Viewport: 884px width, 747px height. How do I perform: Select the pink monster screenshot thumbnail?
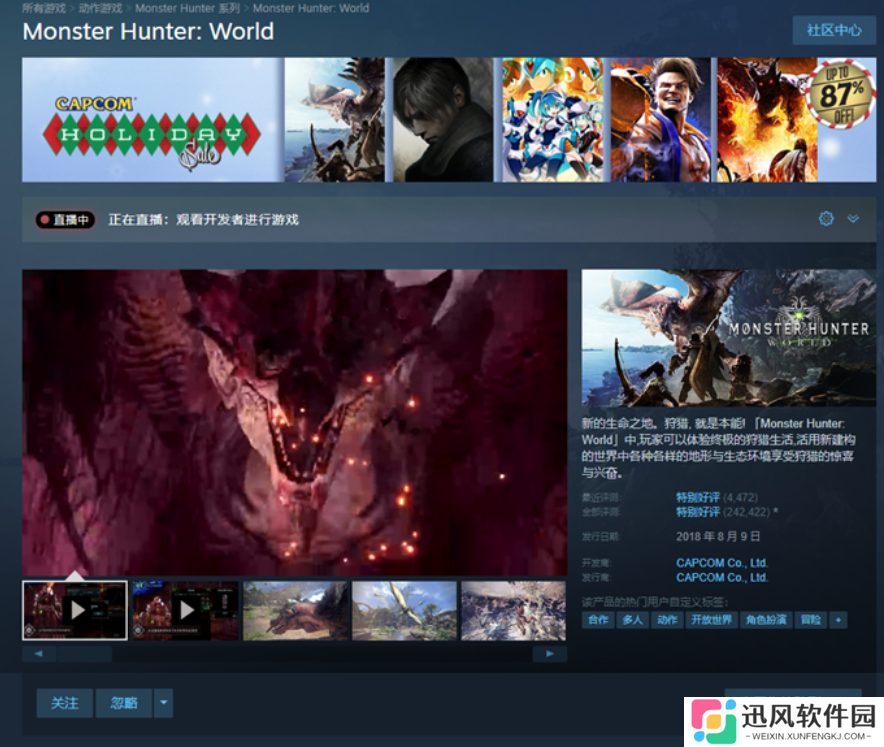pyautogui.click(x=295, y=611)
